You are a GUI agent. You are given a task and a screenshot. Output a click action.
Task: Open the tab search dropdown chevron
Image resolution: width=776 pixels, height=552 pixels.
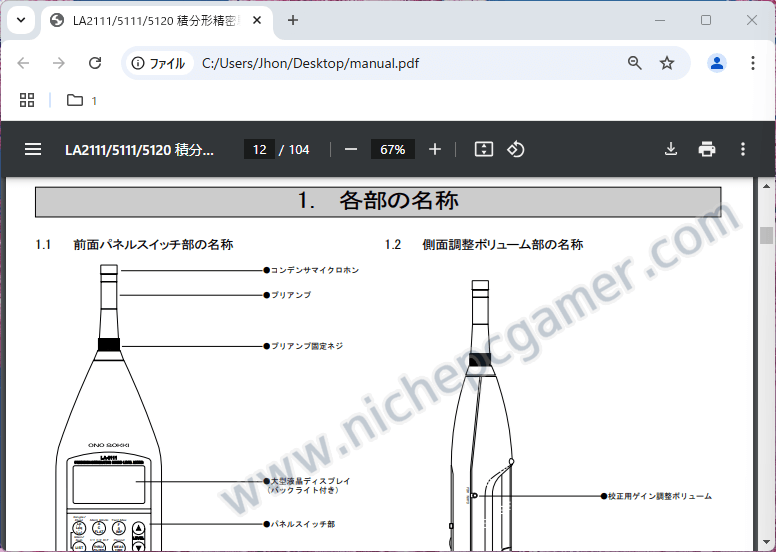[21, 20]
